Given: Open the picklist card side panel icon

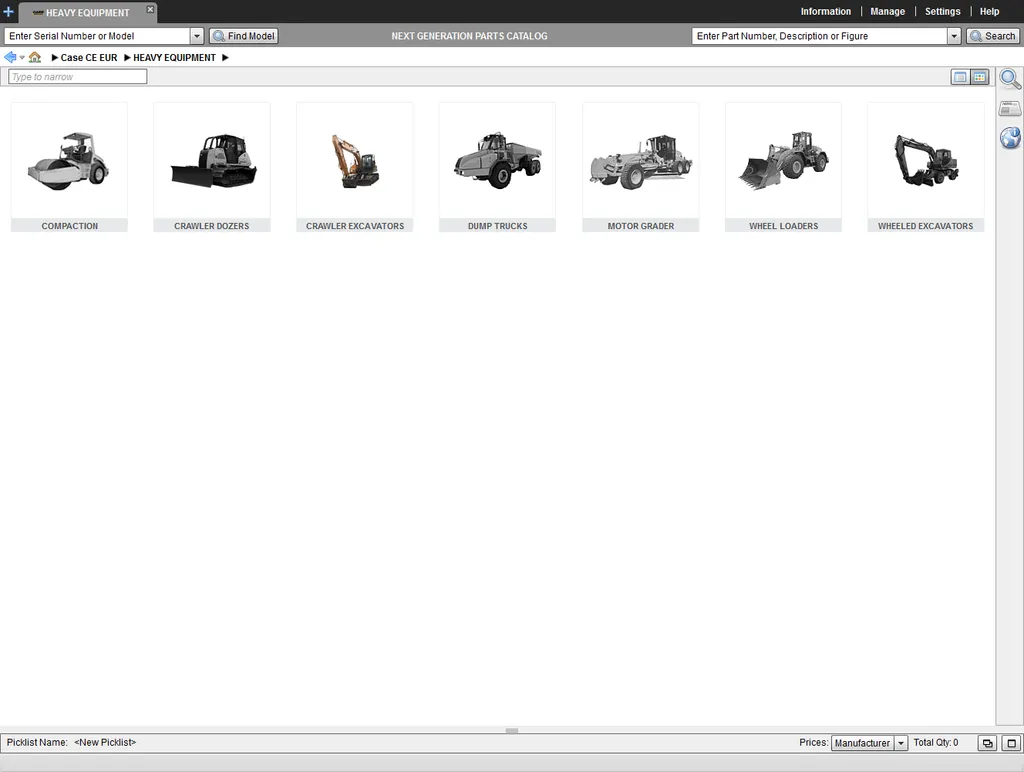Looking at the screenshot, I should tap(1010, 108).
